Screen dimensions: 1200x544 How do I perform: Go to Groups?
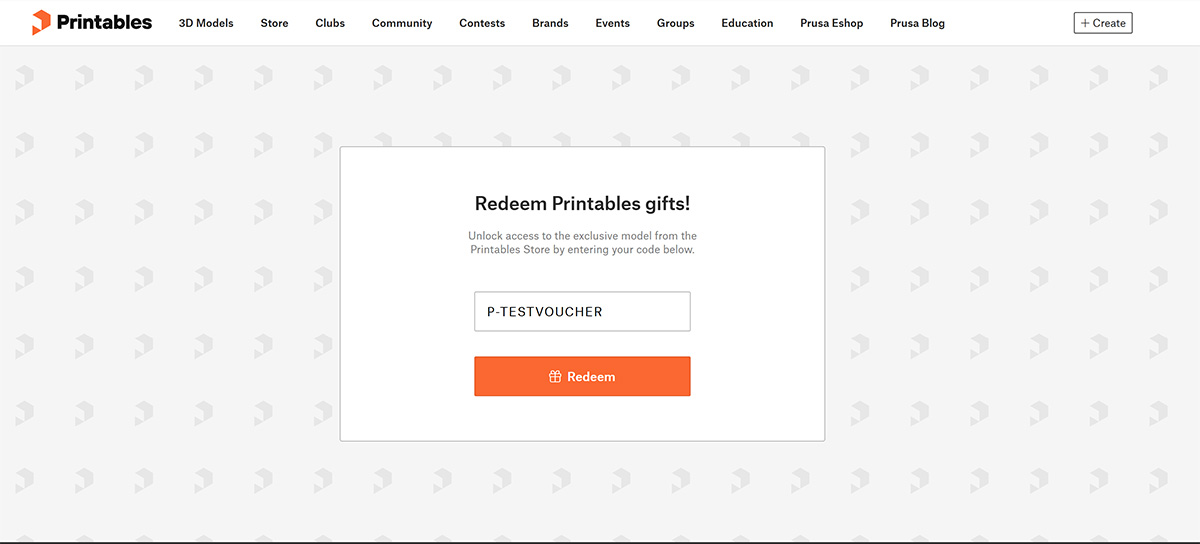[x=676, y=23]
